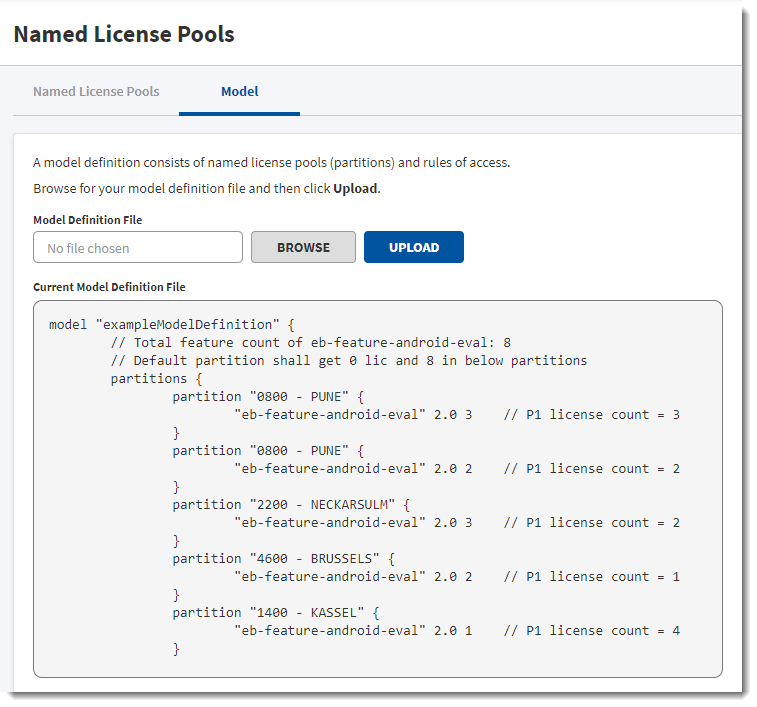Select the Model tab

point(239,91)
